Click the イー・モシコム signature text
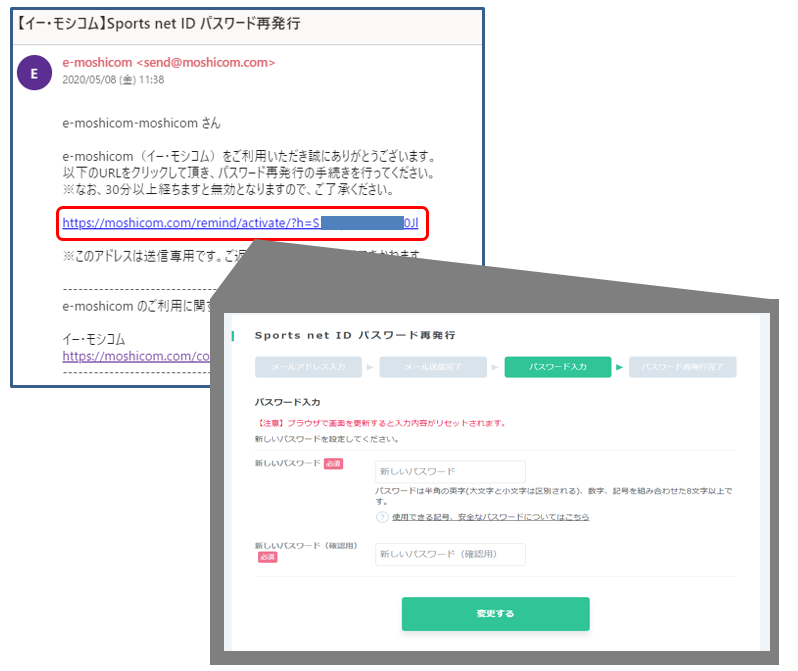 click(94, 340)
